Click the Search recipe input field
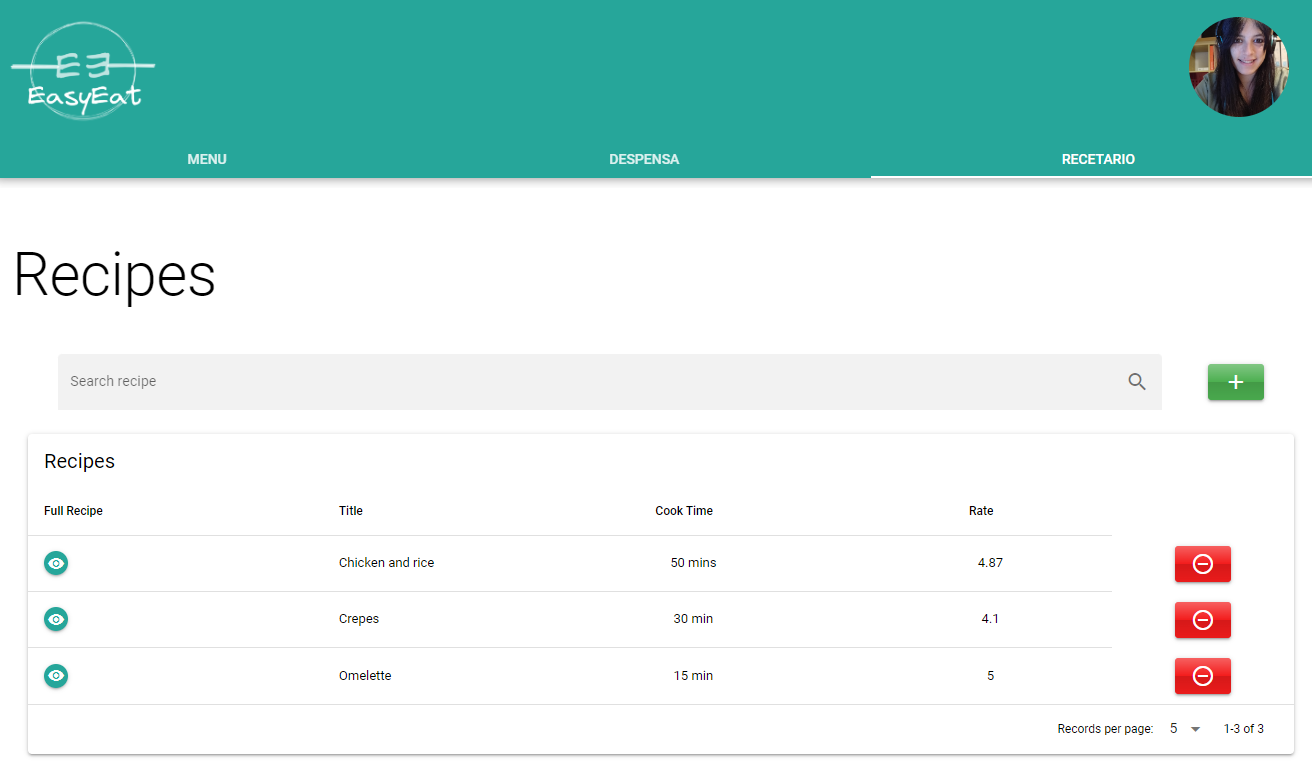This screenshot has width=1312, height=768. (x=500, y=381)
